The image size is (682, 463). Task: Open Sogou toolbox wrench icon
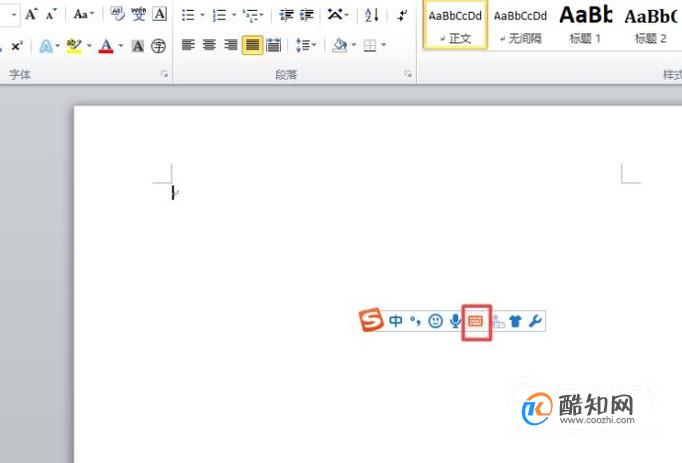[x=535, y=321]
